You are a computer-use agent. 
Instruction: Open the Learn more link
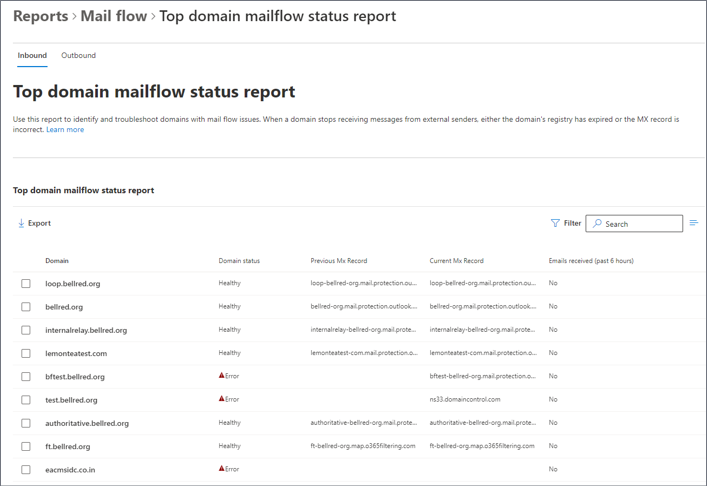point(65,129)
